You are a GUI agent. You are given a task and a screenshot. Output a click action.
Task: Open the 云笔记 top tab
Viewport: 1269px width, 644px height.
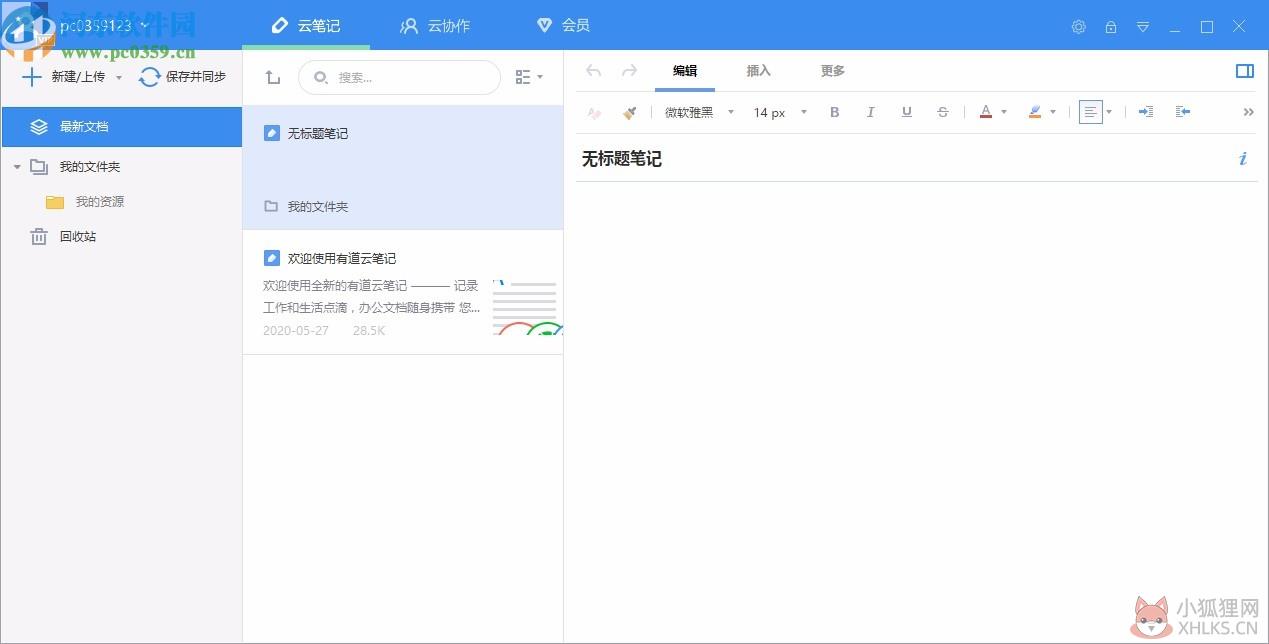(x=306, y=25)
